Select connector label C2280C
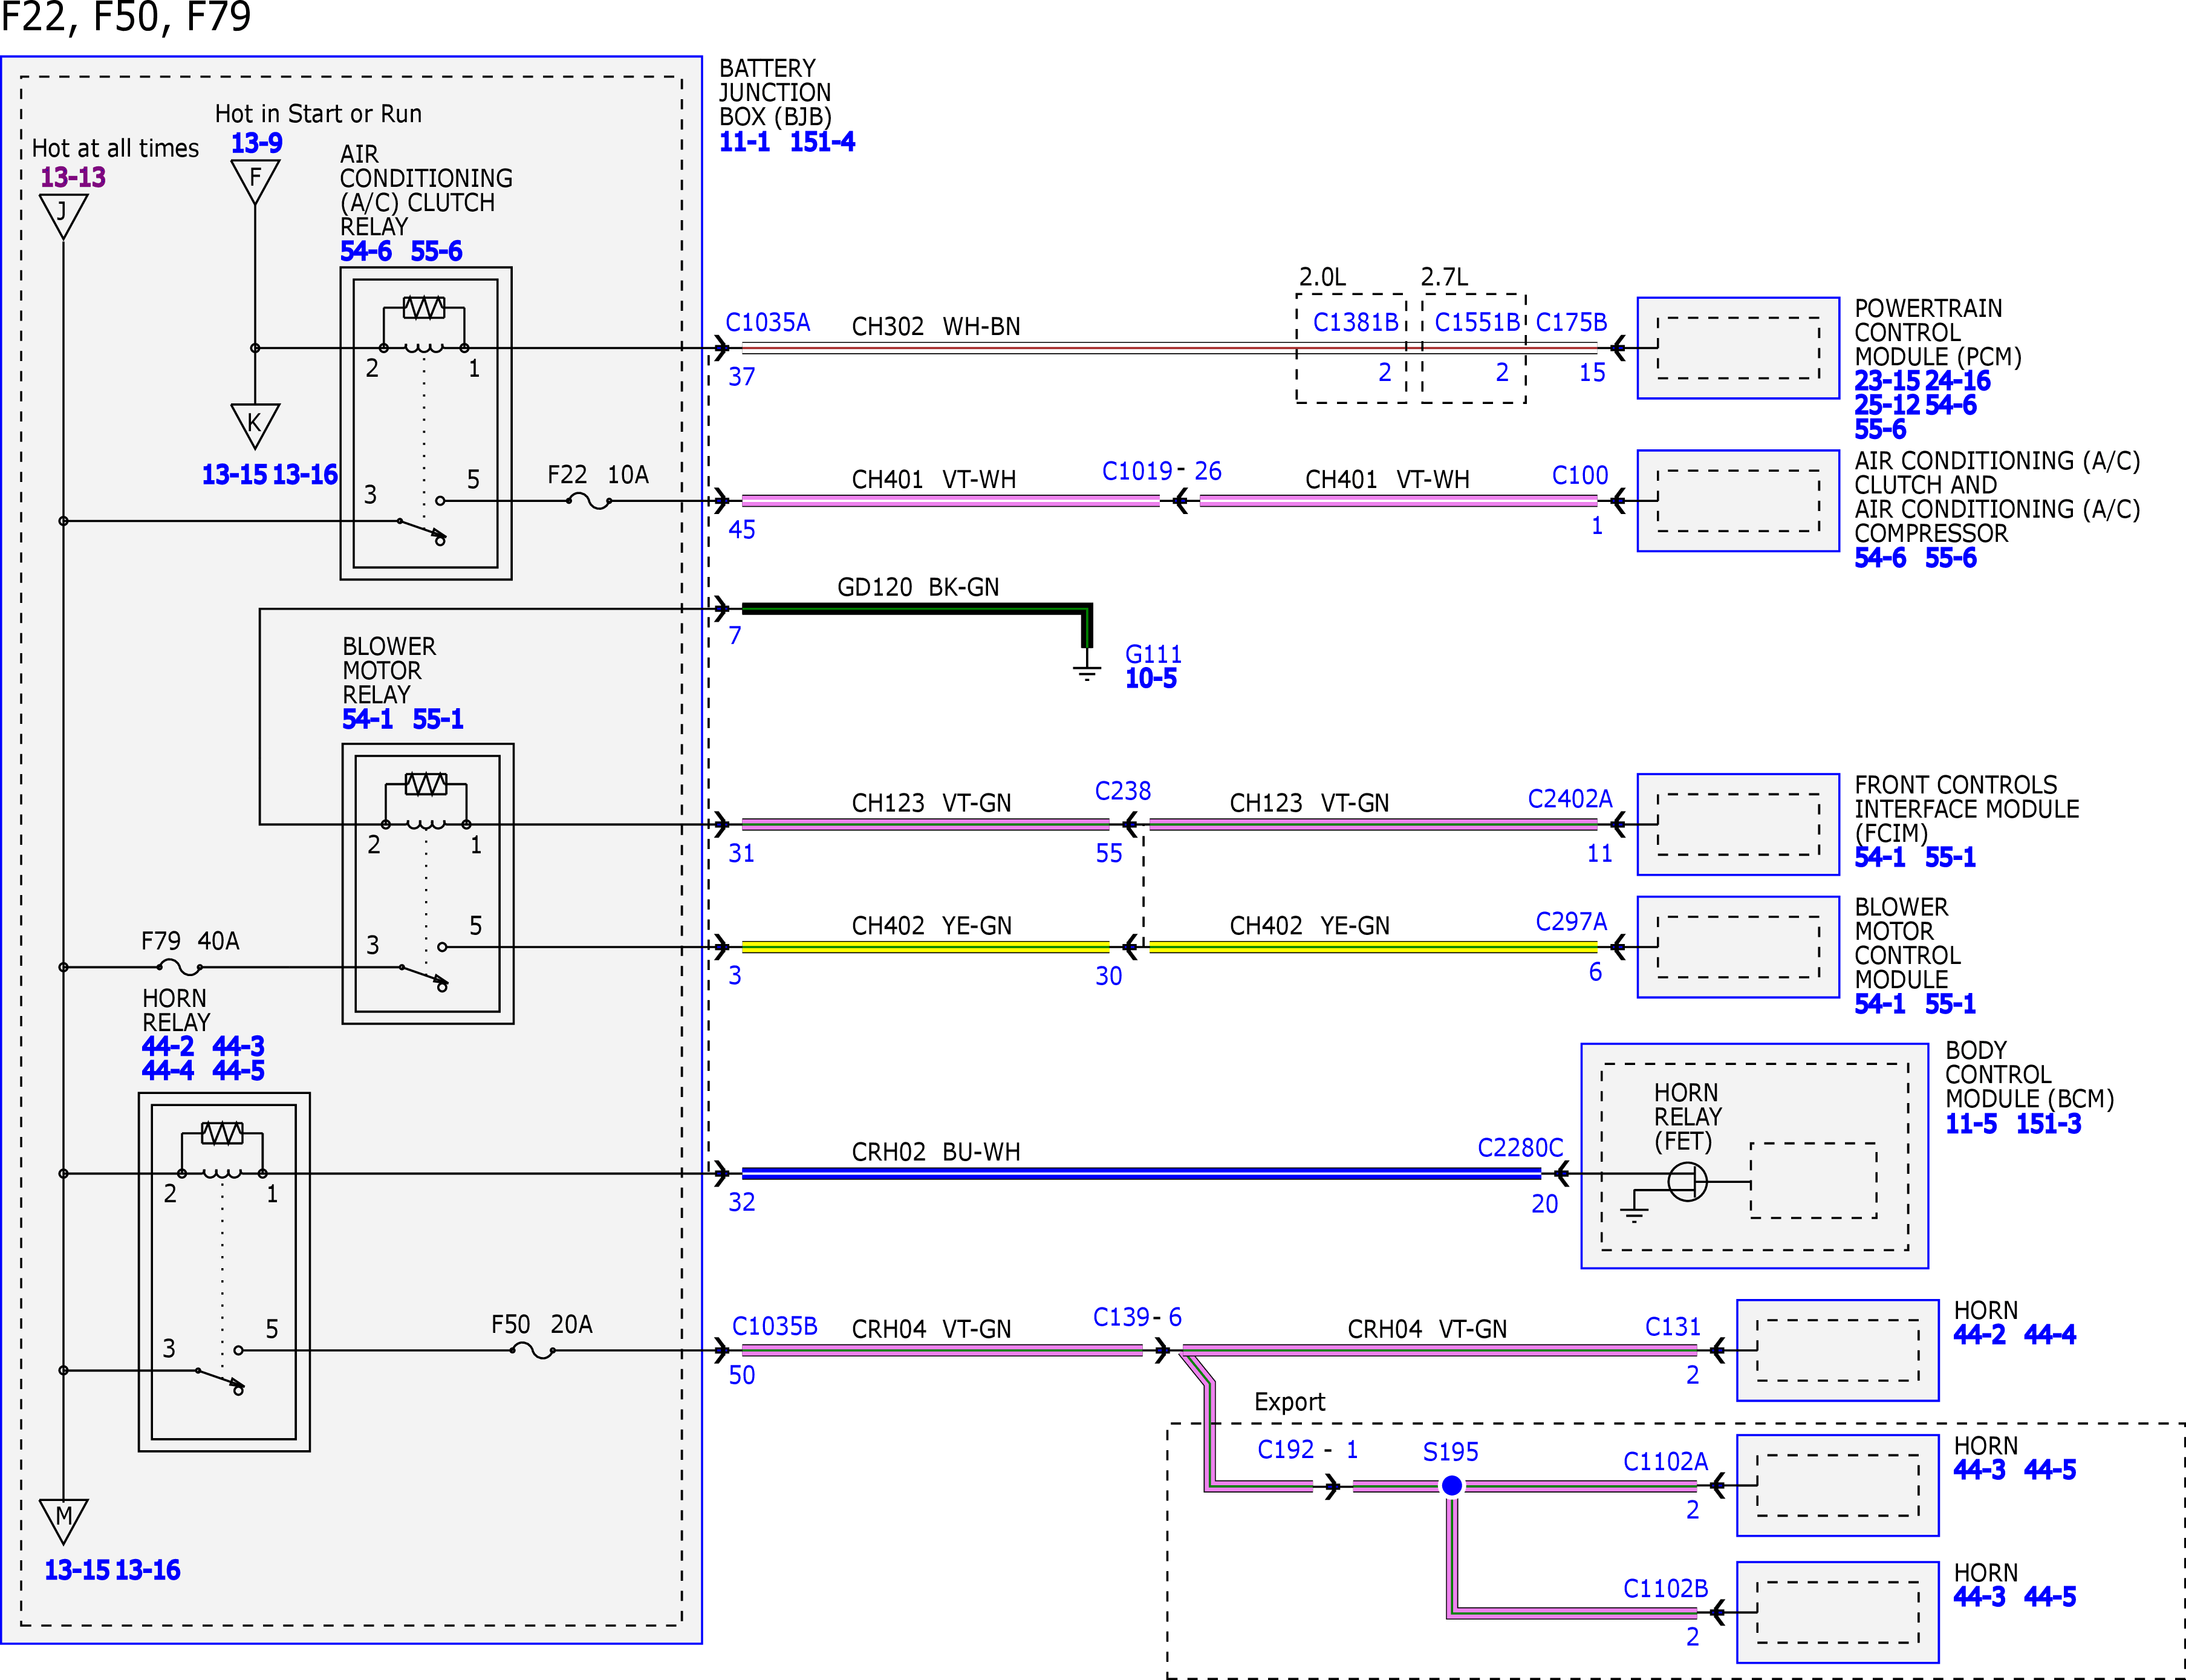Image resolution: width=2186 pixels, height=1680 pixels. pos(1520,1148)
